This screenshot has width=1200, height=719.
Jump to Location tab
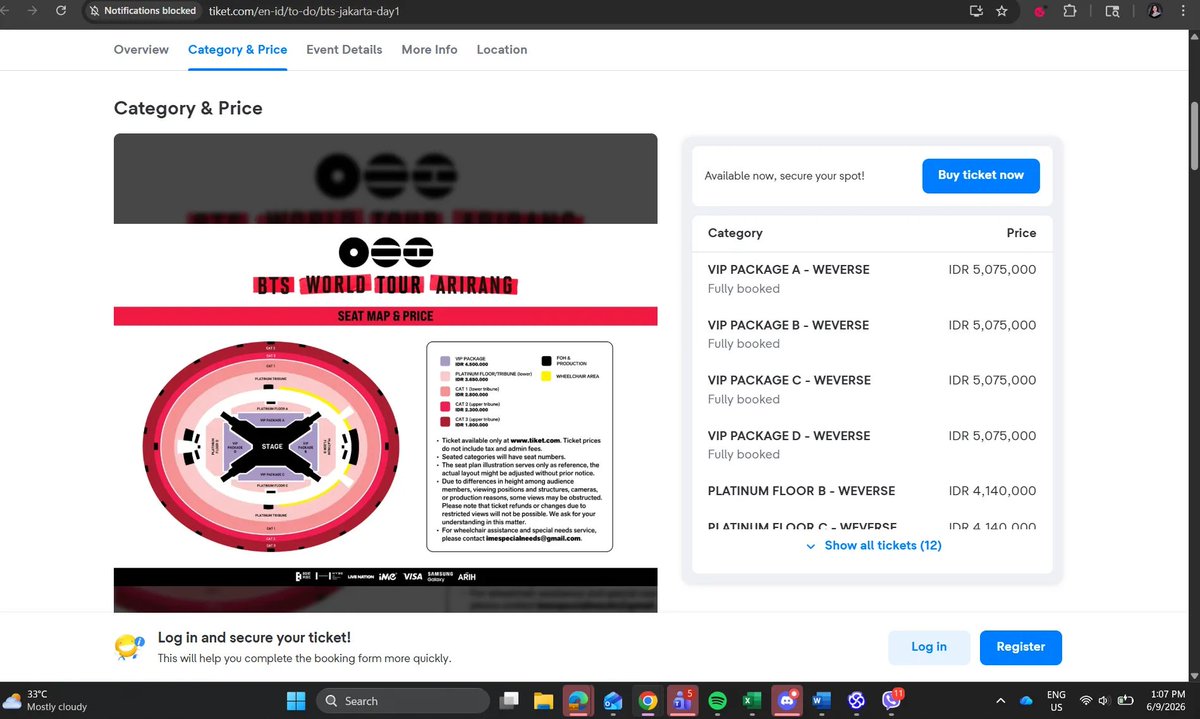(x=502, y=49)
